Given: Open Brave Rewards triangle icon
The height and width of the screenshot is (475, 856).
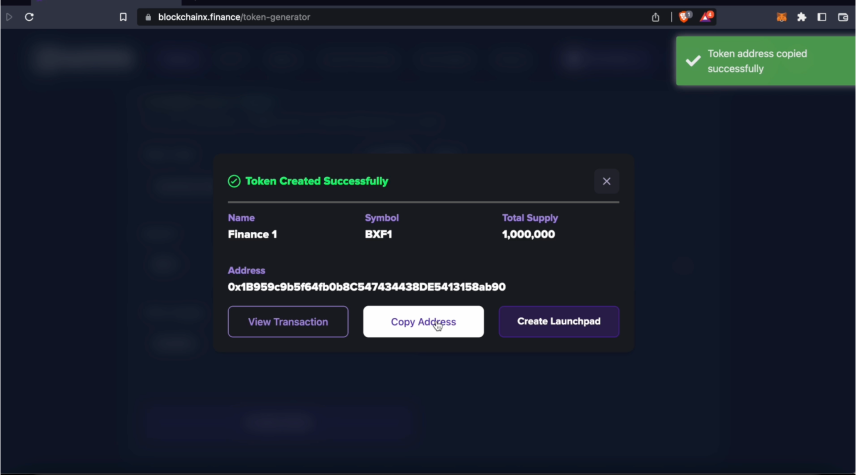Looking at the screenshot, I should point(706,17).
